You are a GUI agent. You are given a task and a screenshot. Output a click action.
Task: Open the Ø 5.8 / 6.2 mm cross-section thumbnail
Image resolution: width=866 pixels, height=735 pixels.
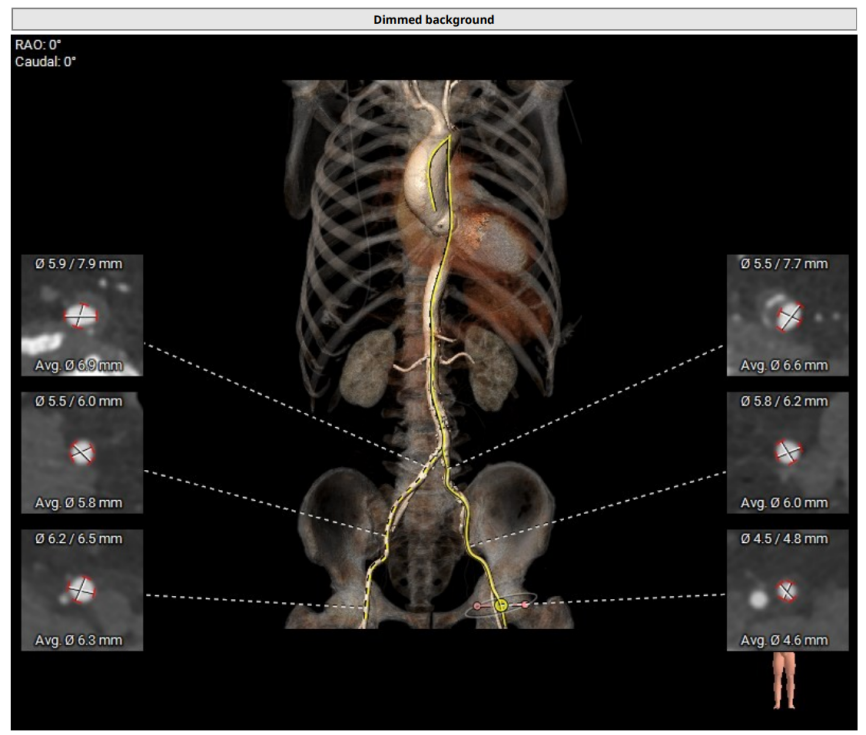(x=788, y=453)
